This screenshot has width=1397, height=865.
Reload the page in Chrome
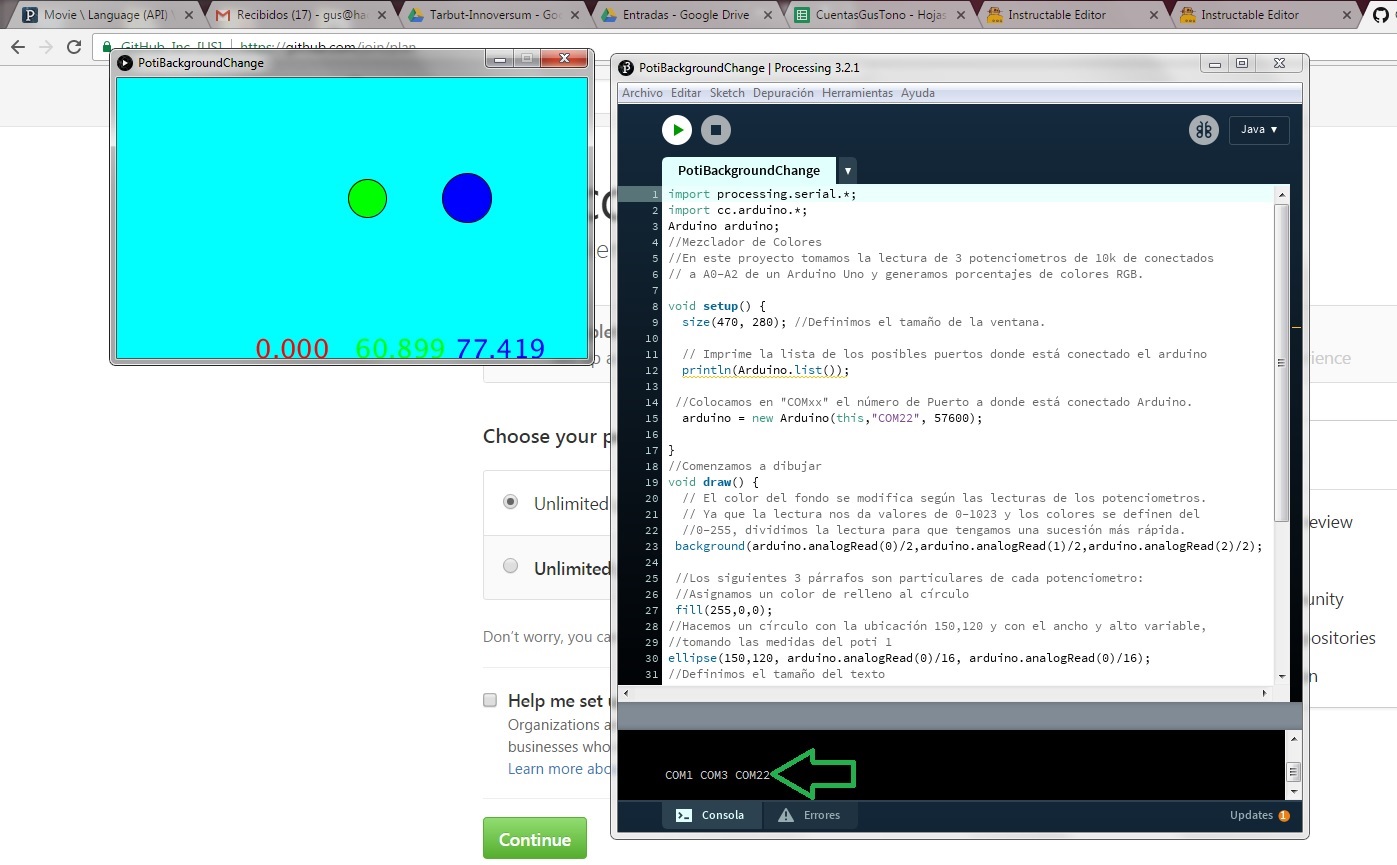(x=74, y=47)
